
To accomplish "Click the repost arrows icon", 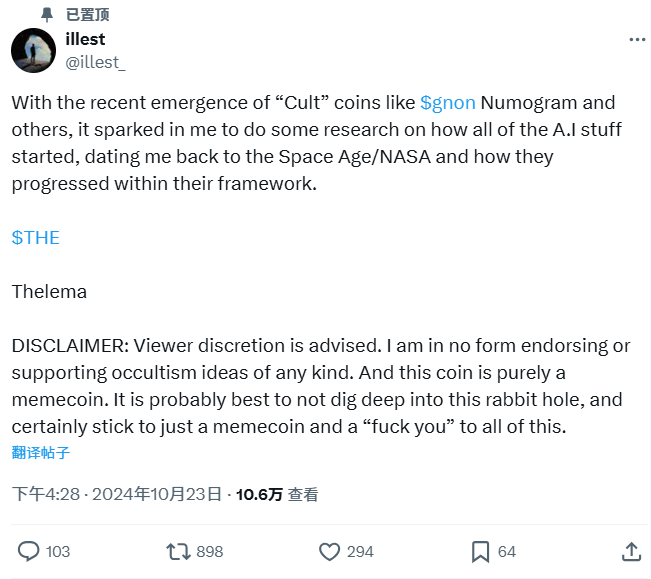I will (178, 551).
